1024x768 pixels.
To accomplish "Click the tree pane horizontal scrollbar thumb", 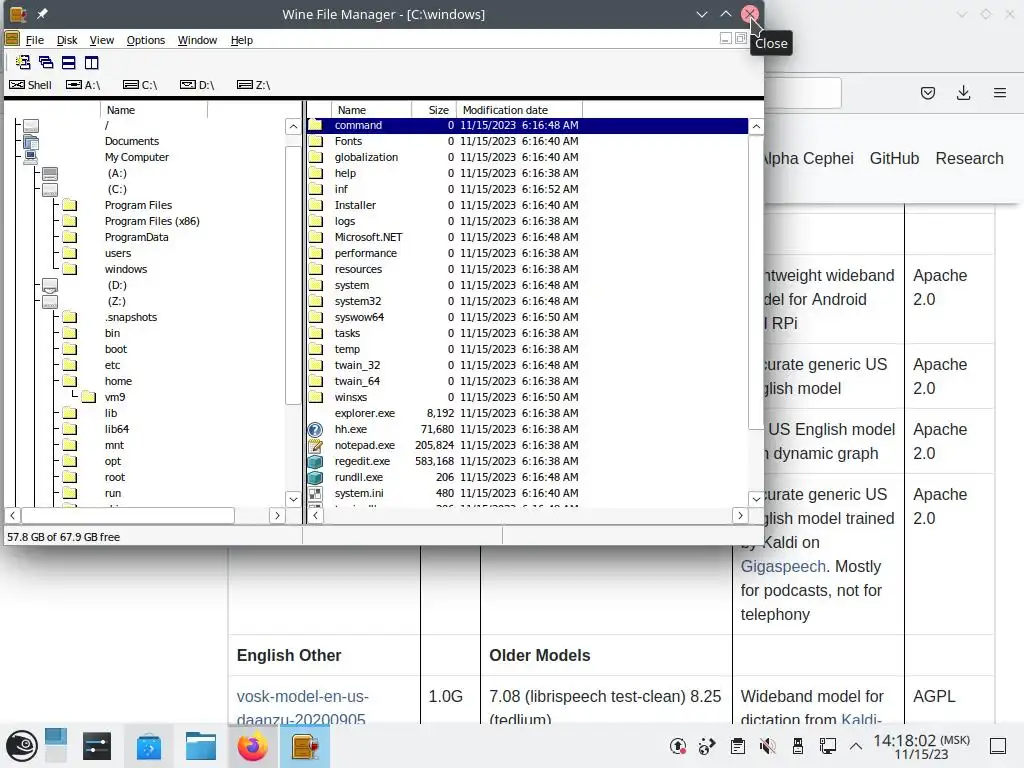I will [x=128, y=515].
